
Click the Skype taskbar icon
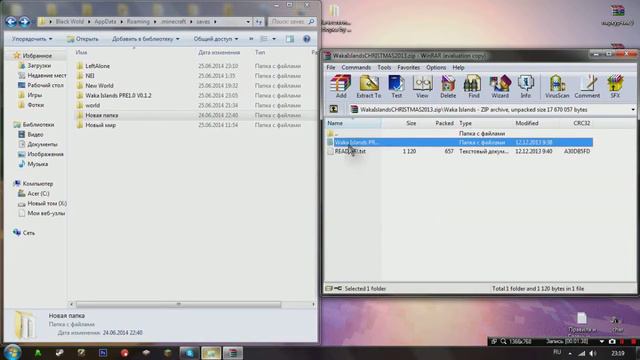click(x=189, y=353)
